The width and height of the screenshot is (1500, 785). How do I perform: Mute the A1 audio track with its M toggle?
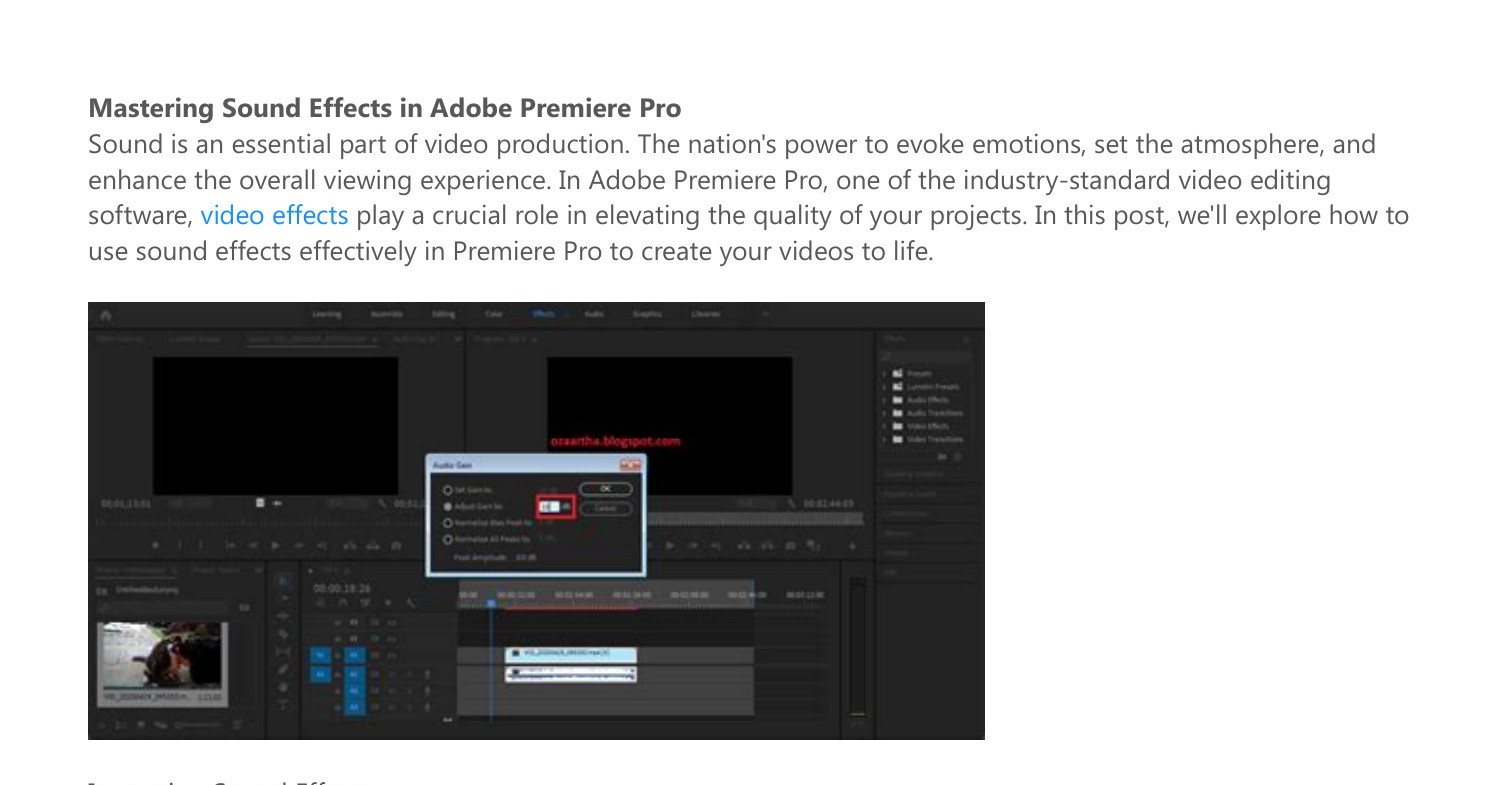(x=375, y=674)
